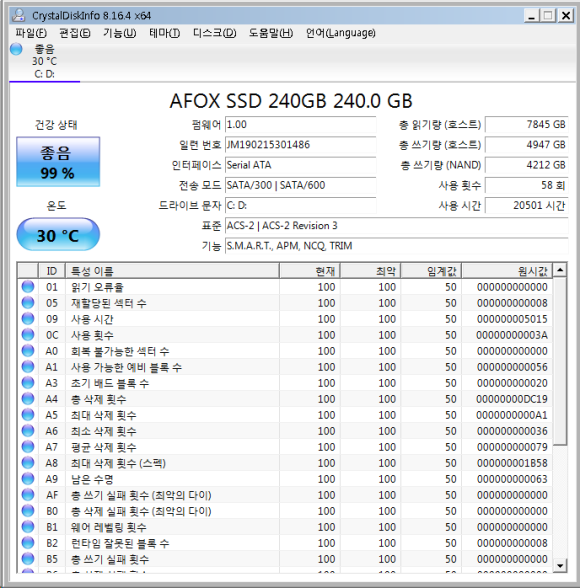Click the total host writes value 4947 GB

[x=526, y=145]
